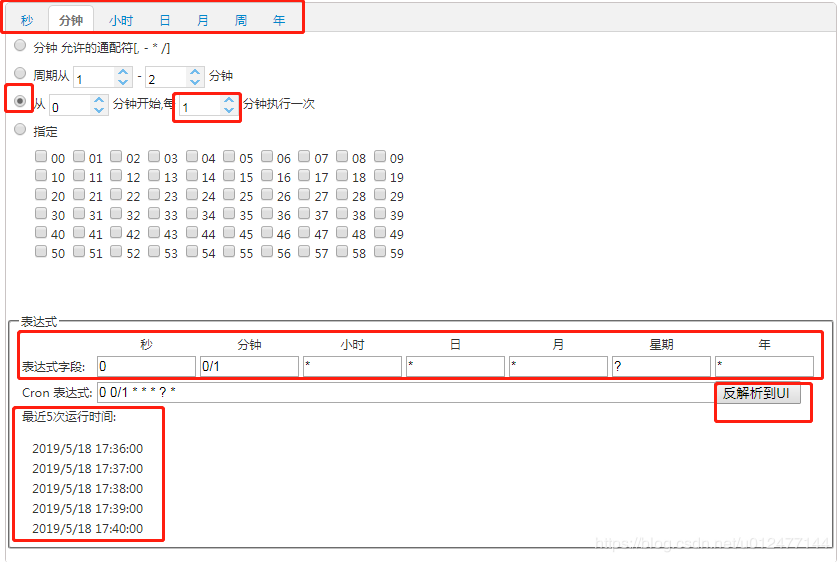Open the 年 tab
This screenshot has width=839, height=562.
point(279,20)
